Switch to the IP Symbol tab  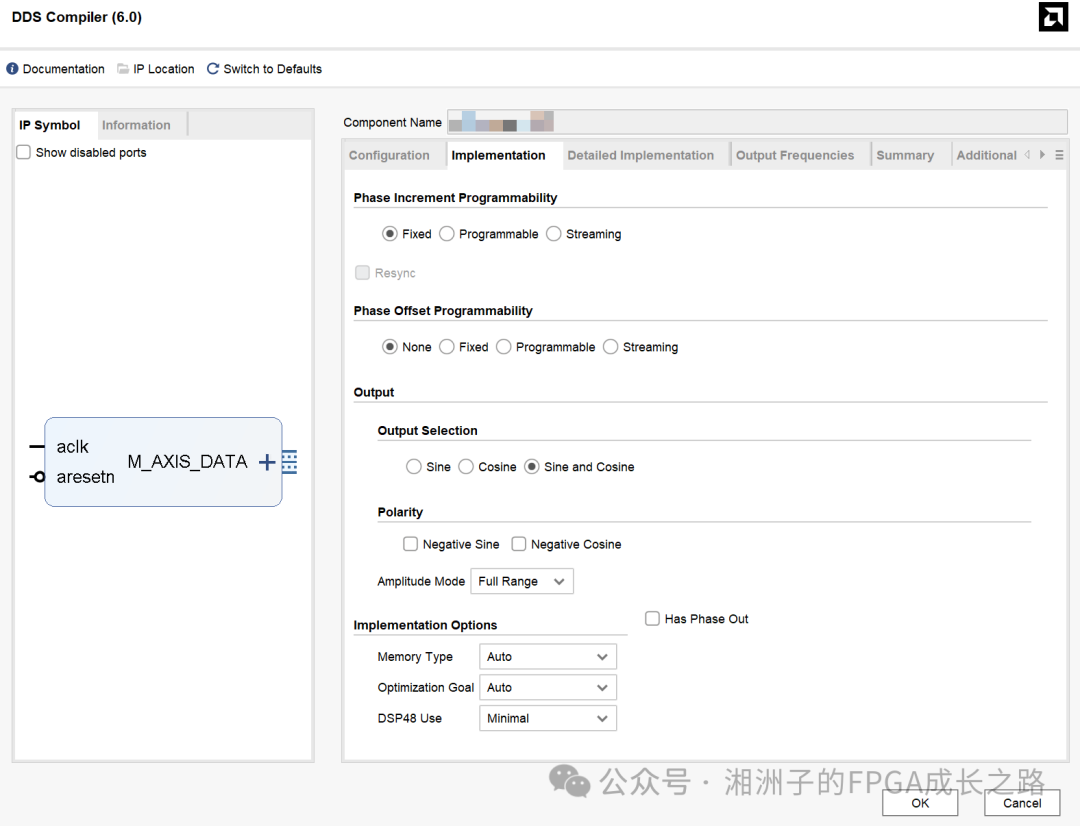(x=50, y=125)
